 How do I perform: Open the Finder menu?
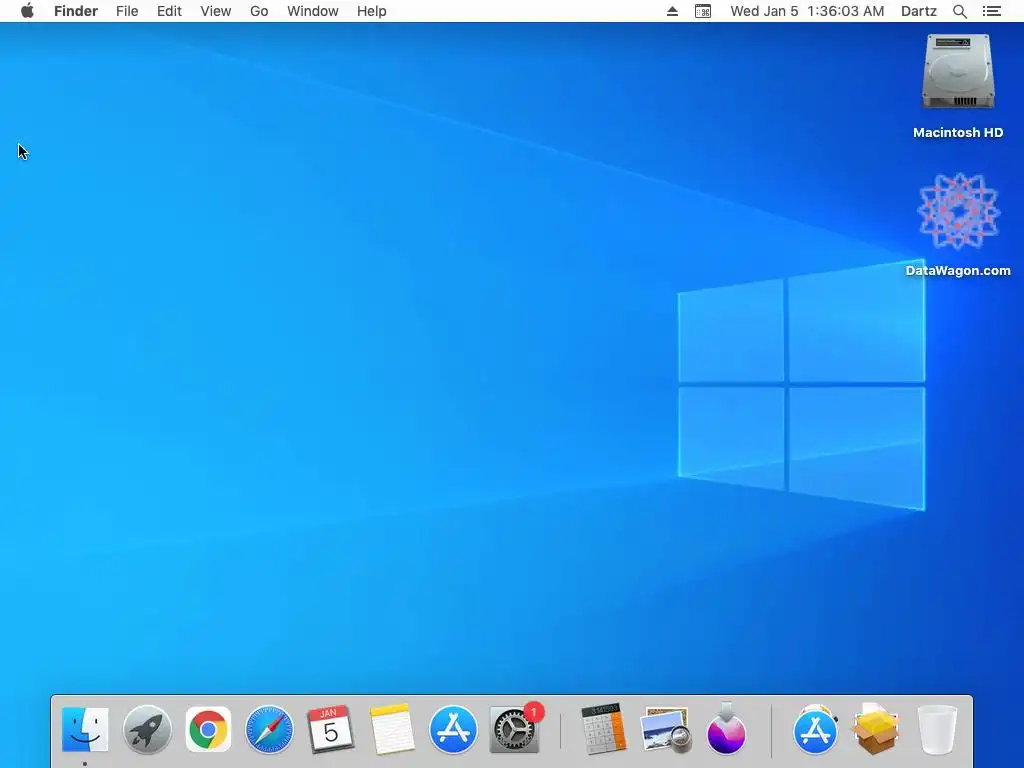pyautogui.click(x=76, y=11)
